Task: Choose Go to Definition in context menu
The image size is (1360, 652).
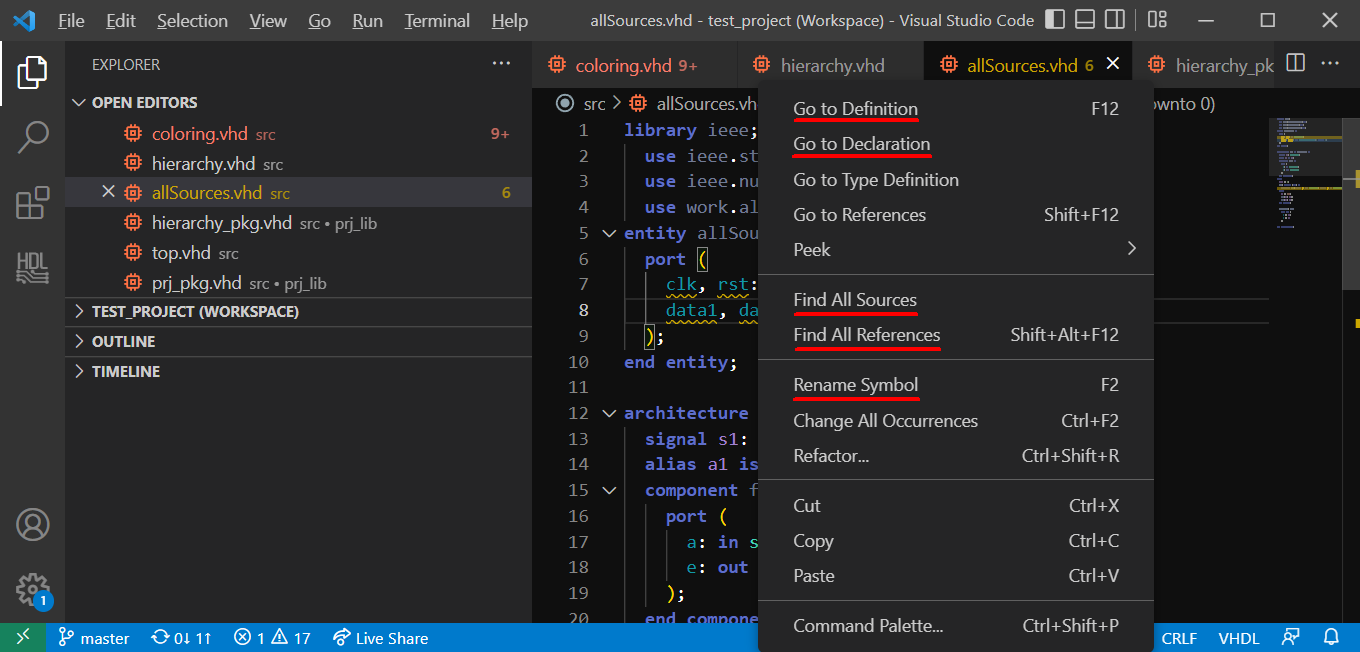Action: coord(956,109)
